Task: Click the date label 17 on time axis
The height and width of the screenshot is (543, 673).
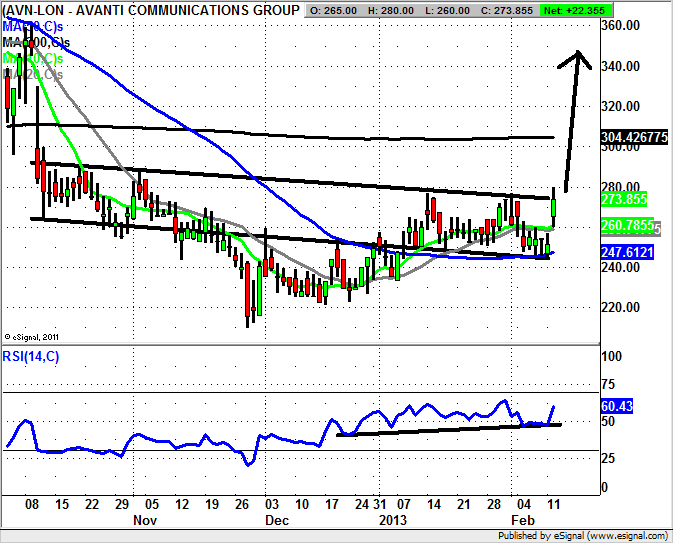Action: coord(331,504)
